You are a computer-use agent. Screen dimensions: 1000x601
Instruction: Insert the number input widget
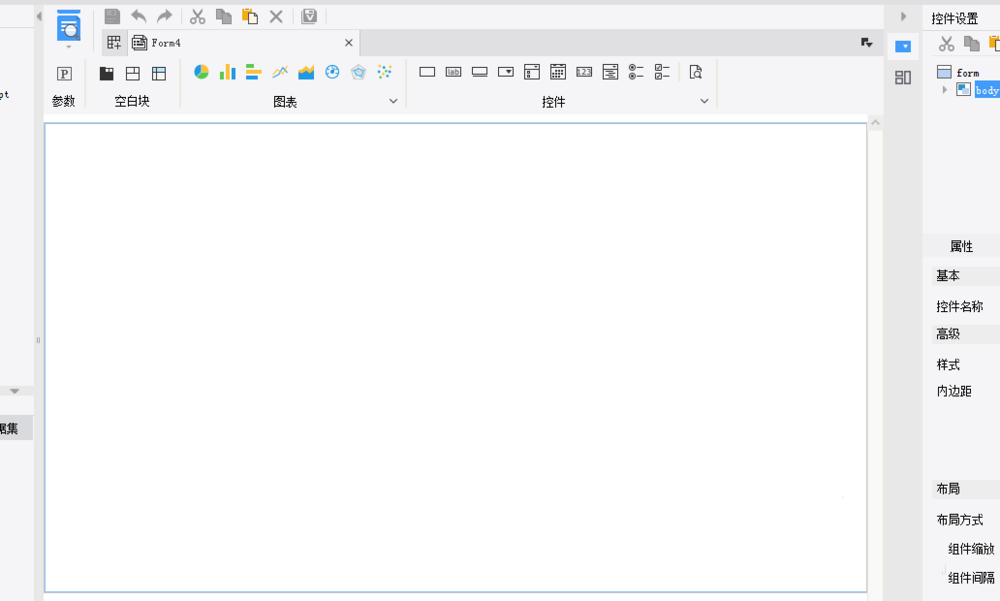click(x=584, y=72)
